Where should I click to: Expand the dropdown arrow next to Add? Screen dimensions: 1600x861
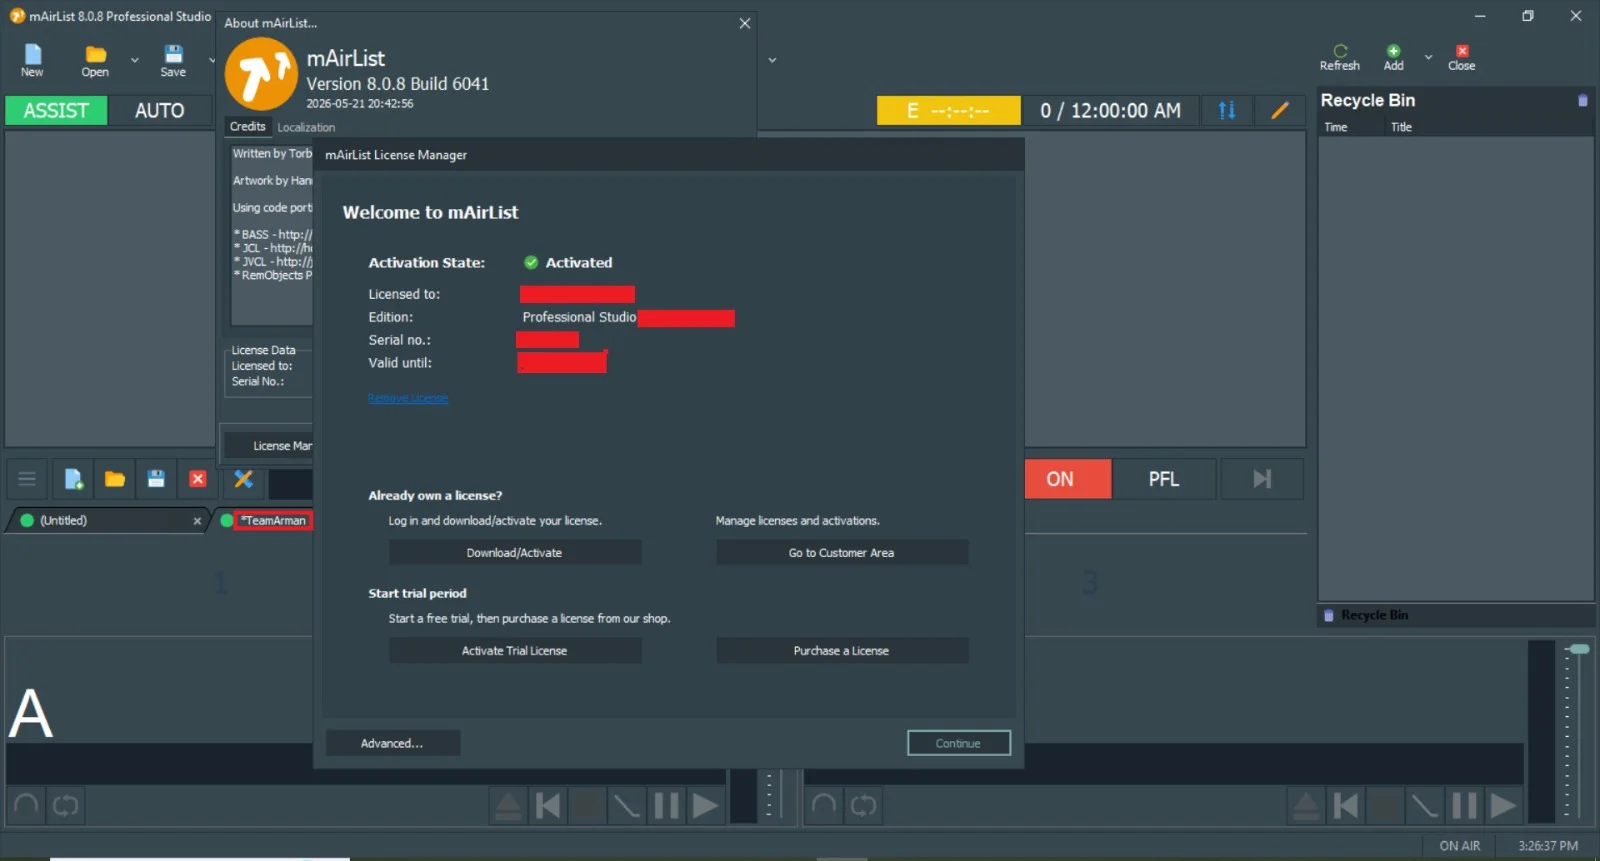pyautogui.click(x=1428, y=57)
